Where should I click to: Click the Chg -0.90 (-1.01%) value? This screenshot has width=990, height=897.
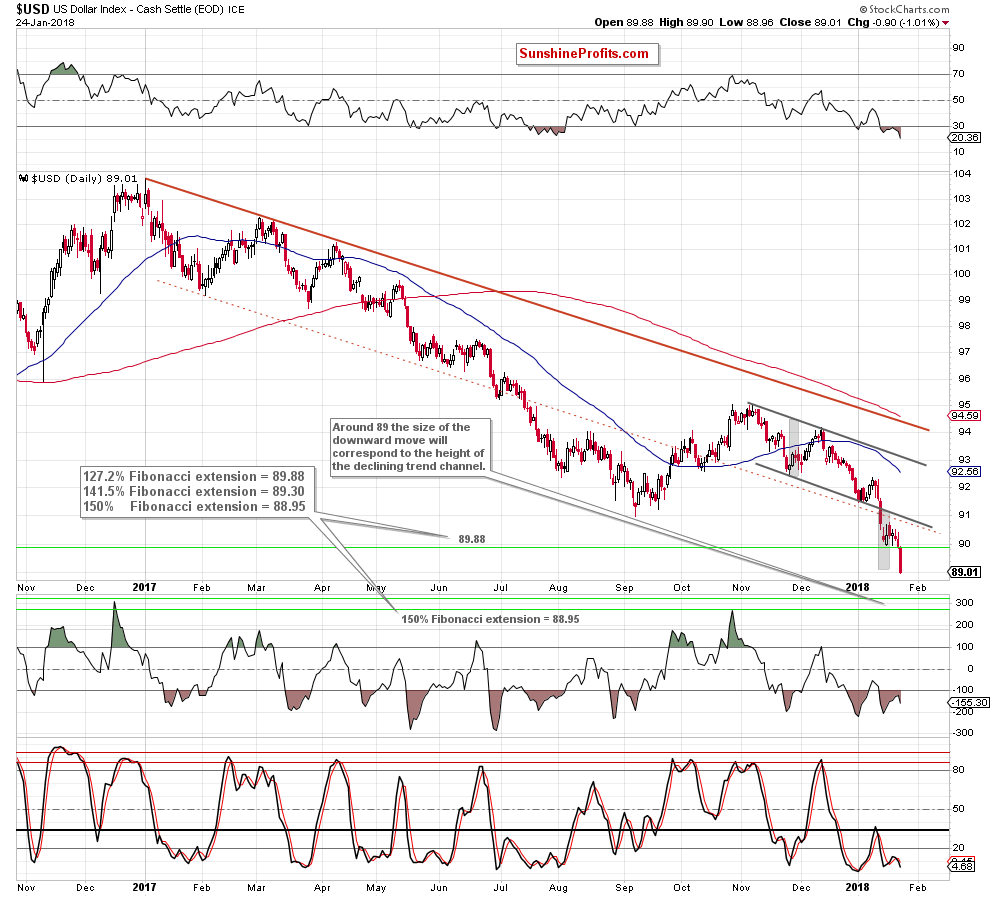coord(893,23)
